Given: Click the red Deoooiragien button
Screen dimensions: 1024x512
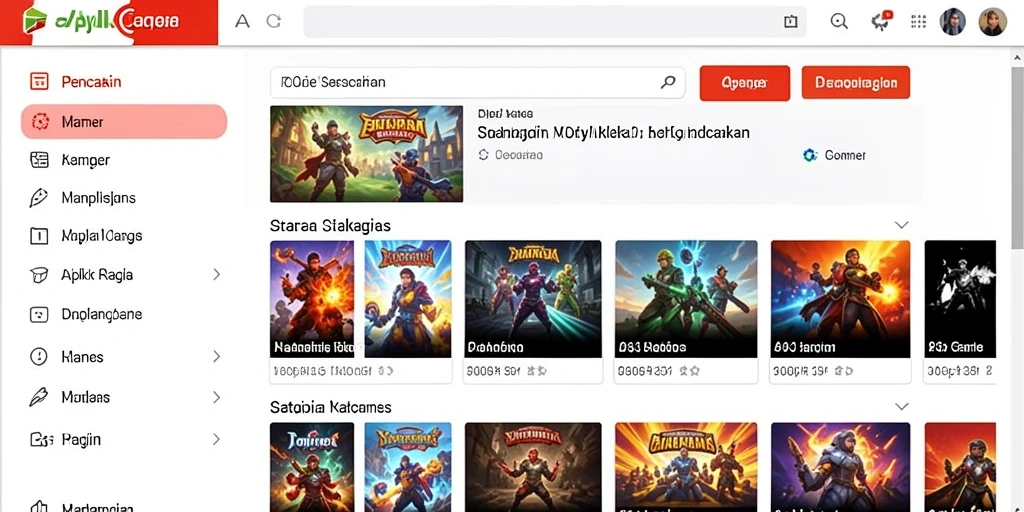Looking at the screenshot, I should click(x=856, y=83).
